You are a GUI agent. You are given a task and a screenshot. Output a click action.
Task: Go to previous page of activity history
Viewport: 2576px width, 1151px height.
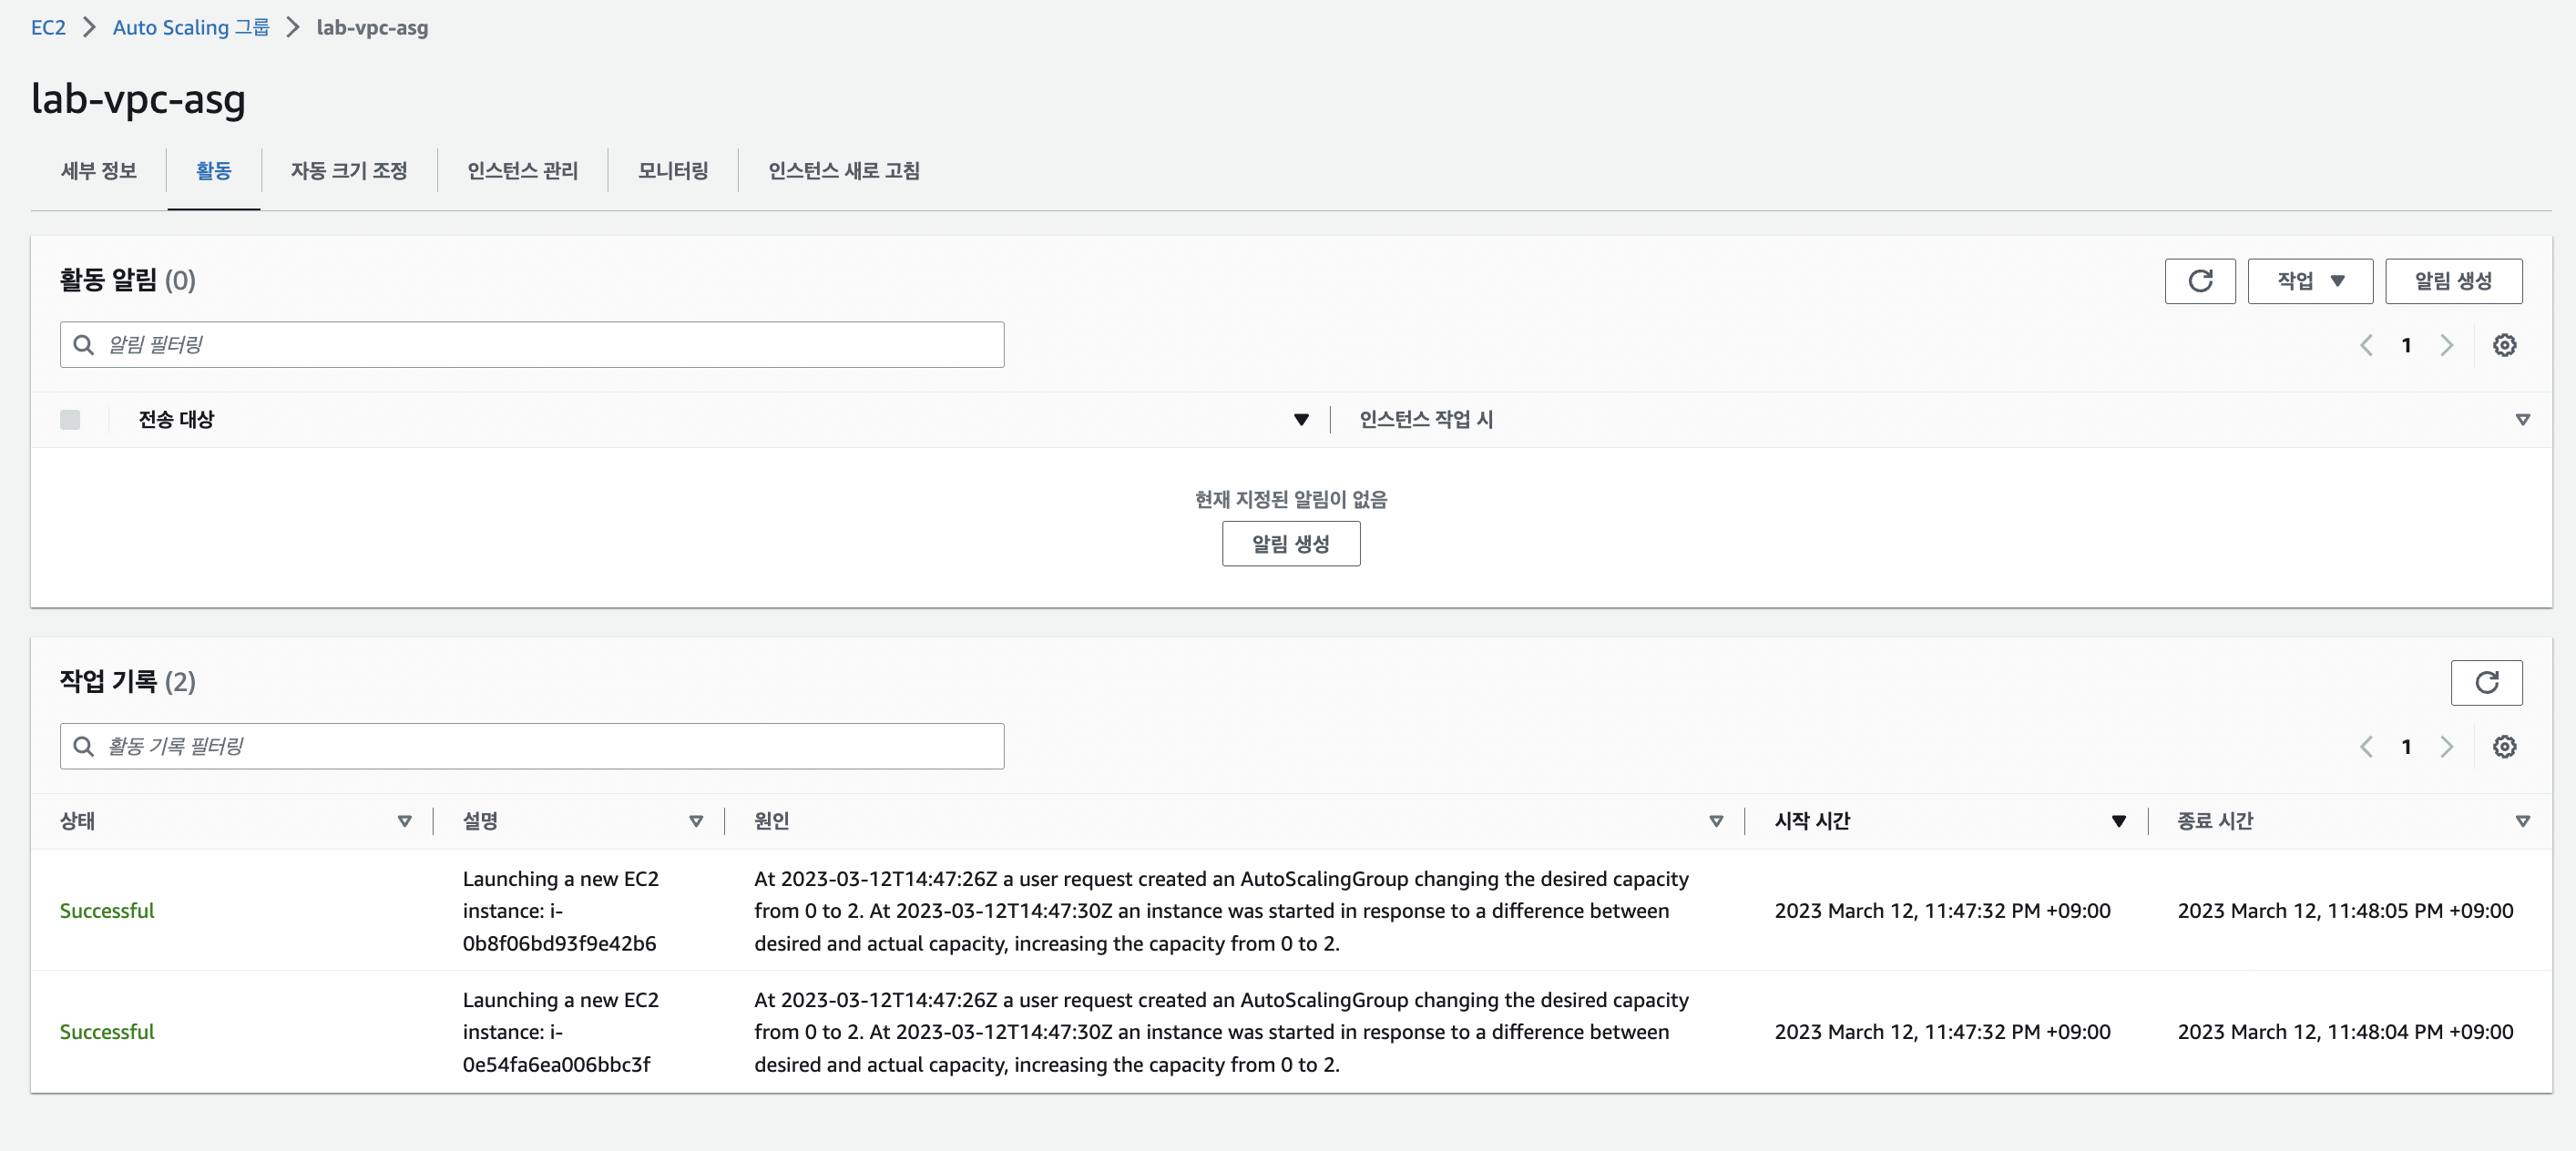click(2366, 746)
